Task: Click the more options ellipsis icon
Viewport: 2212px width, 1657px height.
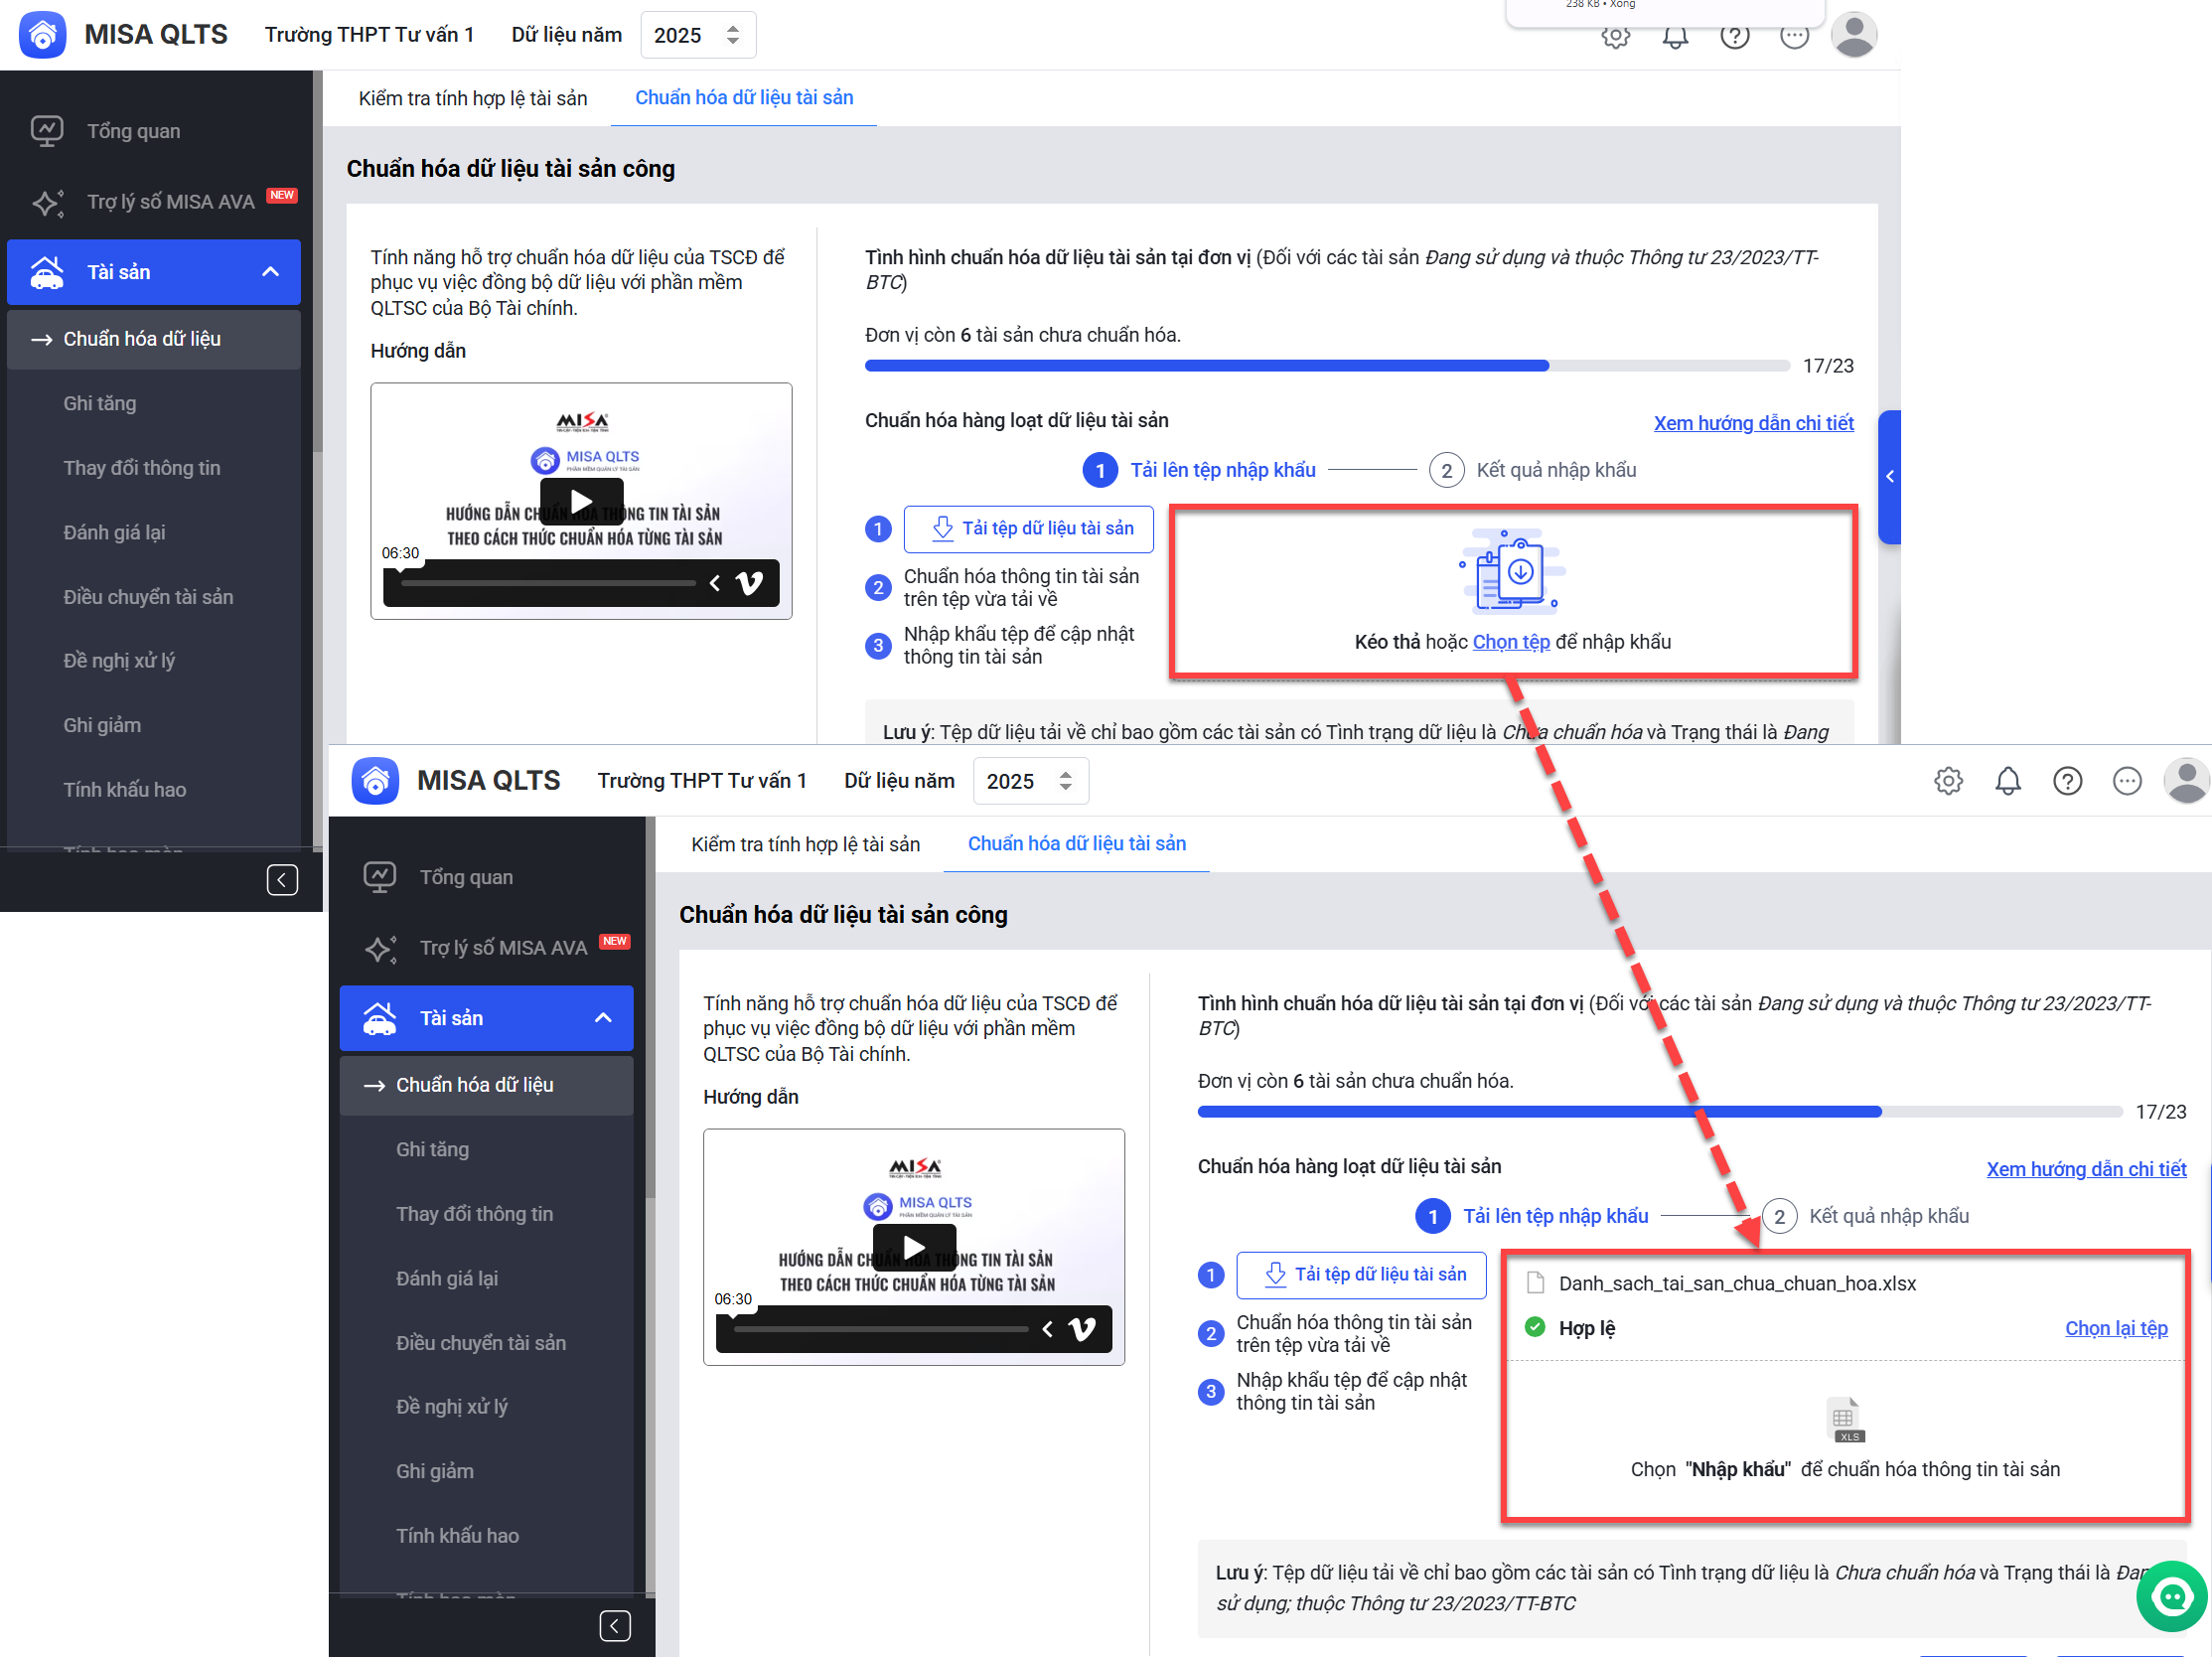Action: [2127, 781]
